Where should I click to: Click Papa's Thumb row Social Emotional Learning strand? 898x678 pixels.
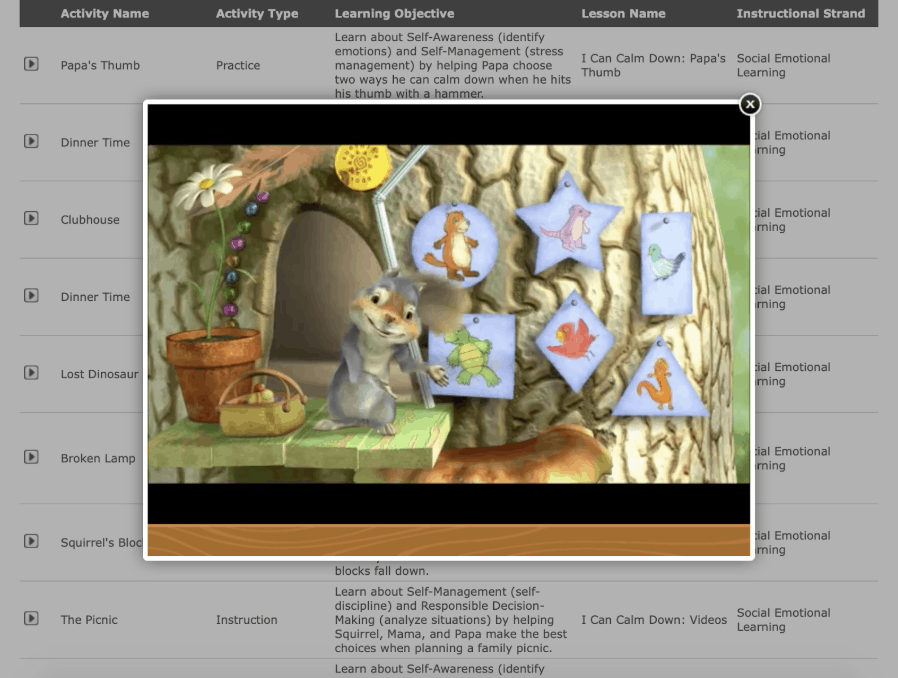tap(783, 65)
